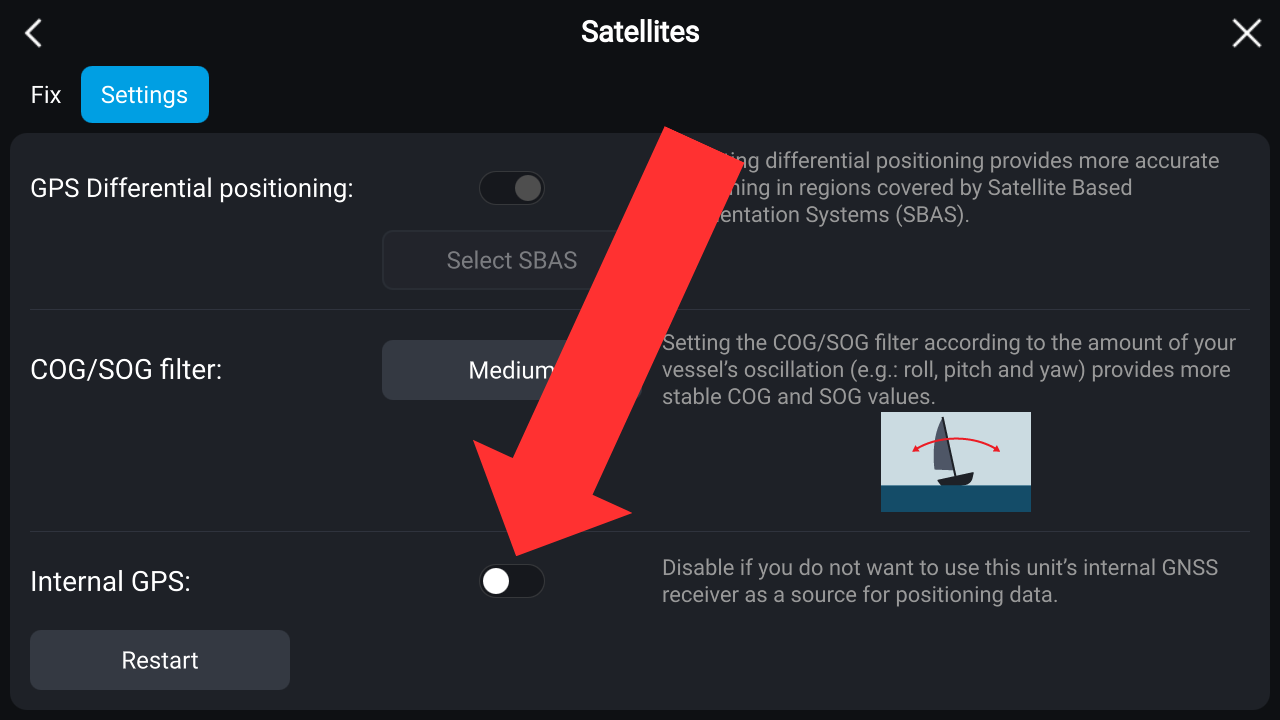The height and width of the screenshot is (720, 1280).
Task: Click the SBAS differential positioning description text
Action: [x=960, y=188]
